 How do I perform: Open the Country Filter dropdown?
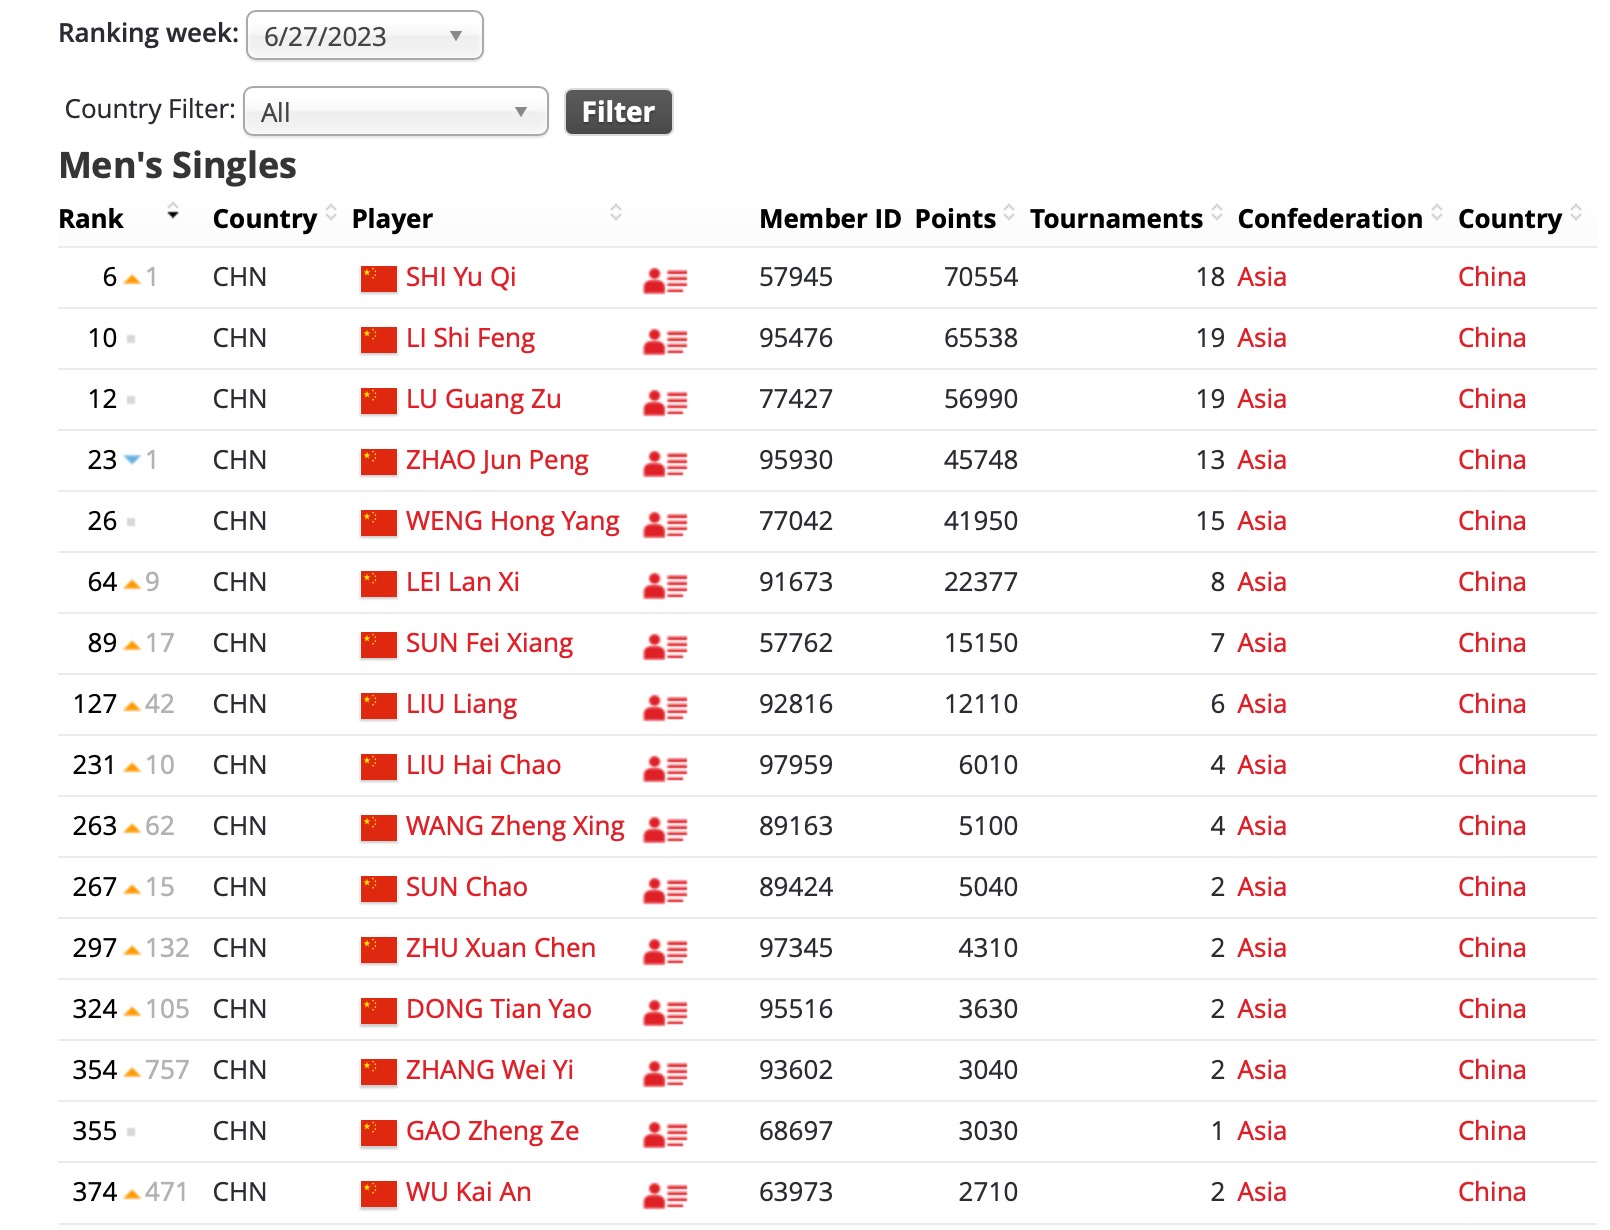(x=396, y=111)
